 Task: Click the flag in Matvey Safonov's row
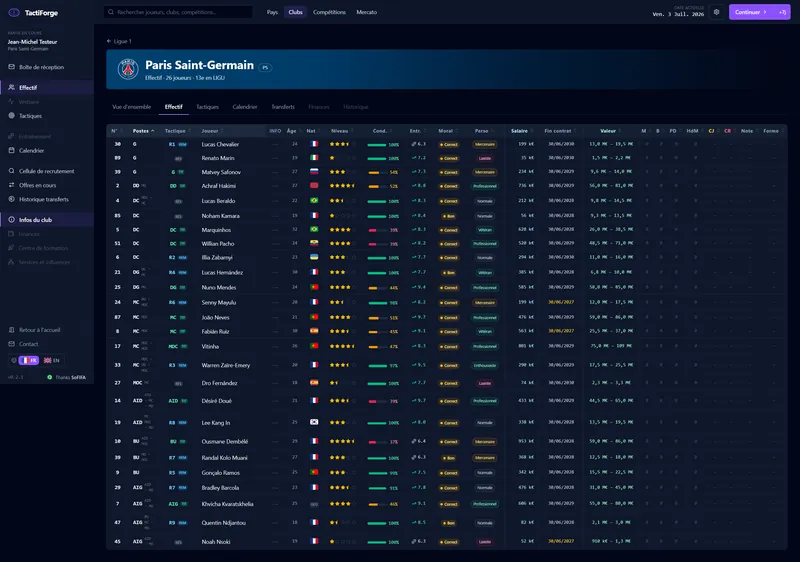(314, 172)
